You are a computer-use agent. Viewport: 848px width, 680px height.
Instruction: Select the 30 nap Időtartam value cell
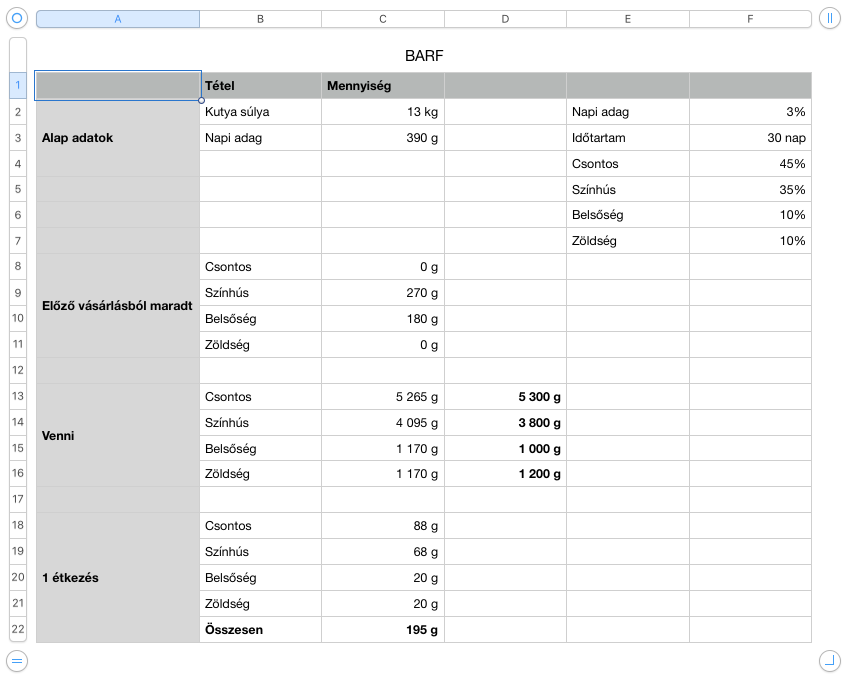pos(750,138)
